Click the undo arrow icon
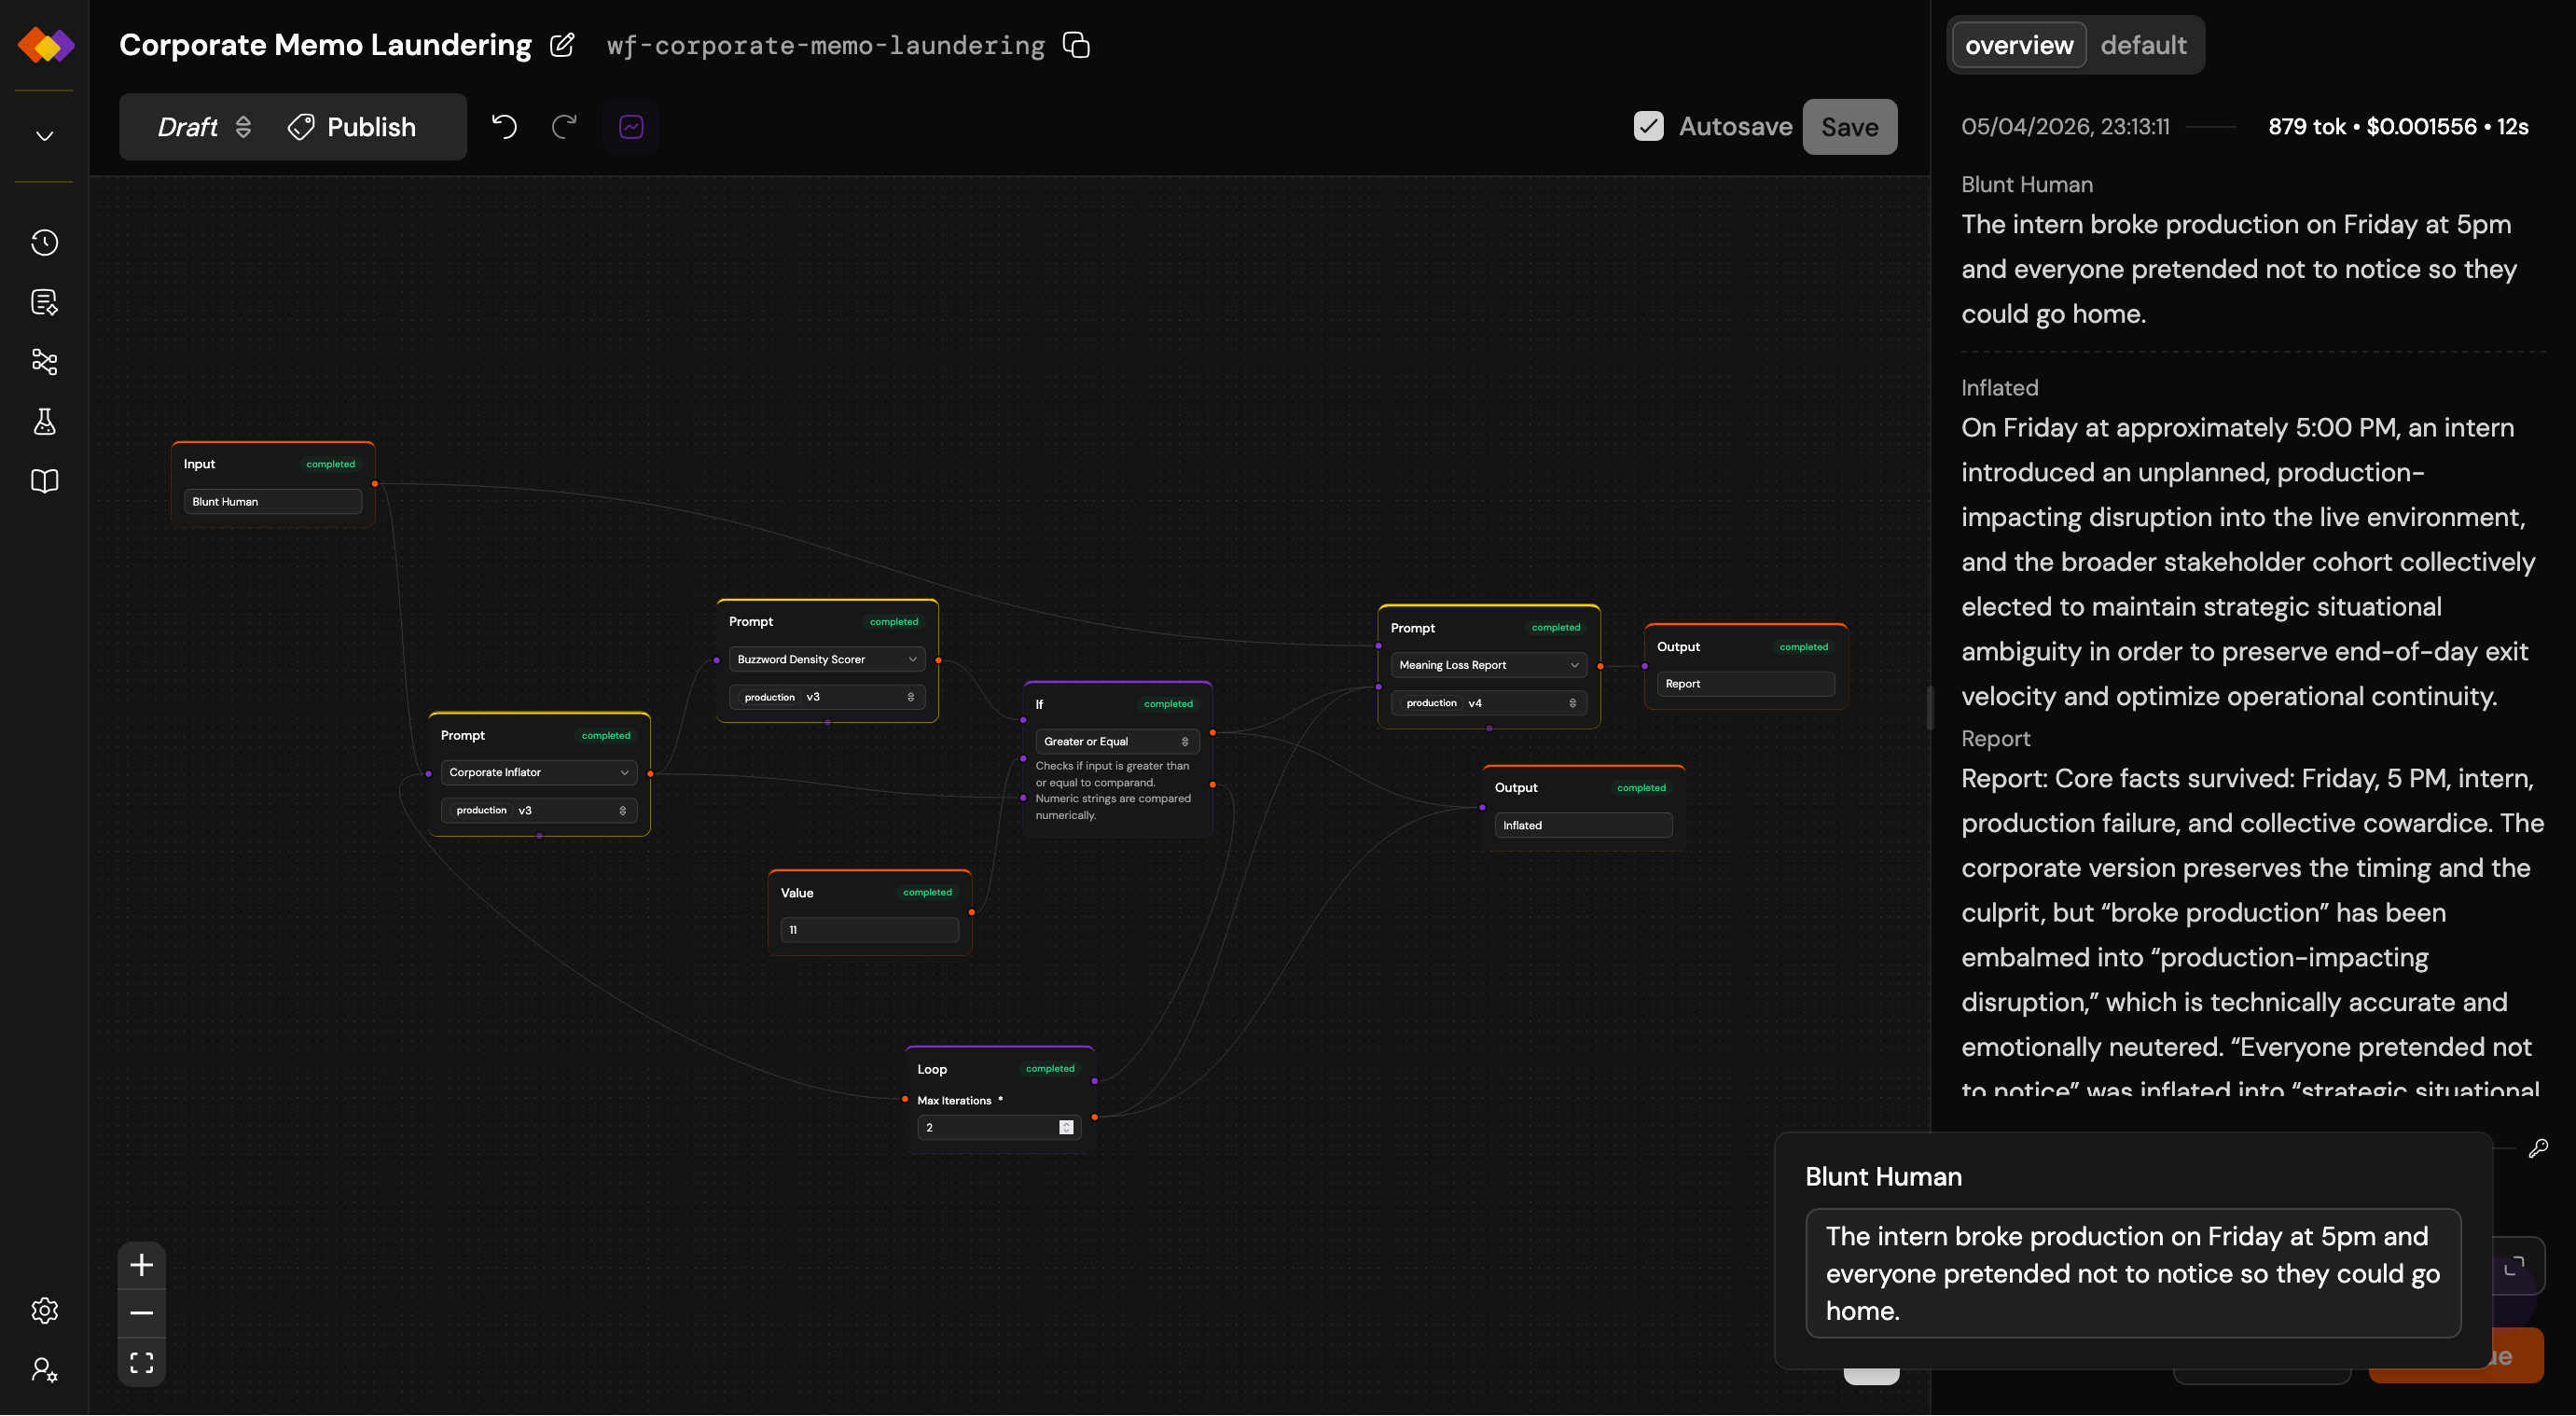This screenshot has height=1416, width=2576. pyautogui.click(x=504, y=126)
